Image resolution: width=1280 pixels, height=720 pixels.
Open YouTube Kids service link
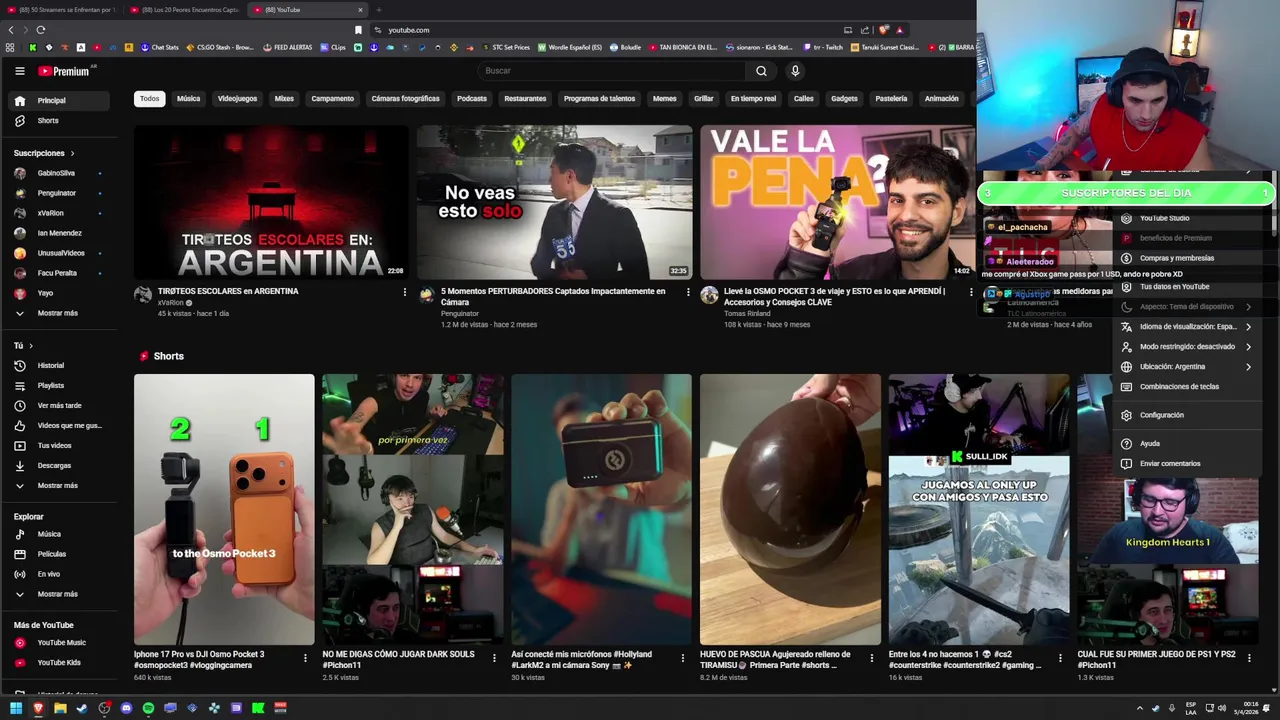(x=58, y=662)
